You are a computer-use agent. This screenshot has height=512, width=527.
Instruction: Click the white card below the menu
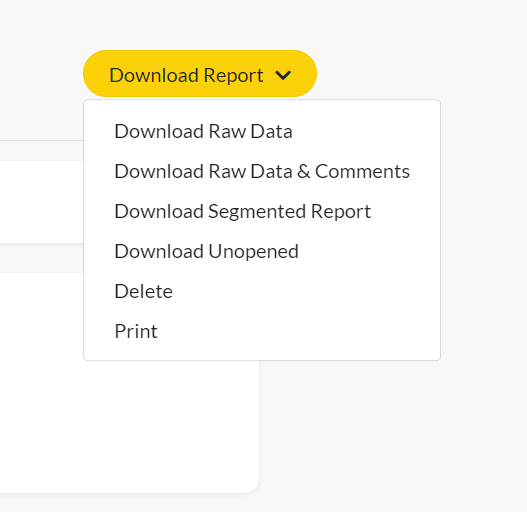[x=129, y=426]
